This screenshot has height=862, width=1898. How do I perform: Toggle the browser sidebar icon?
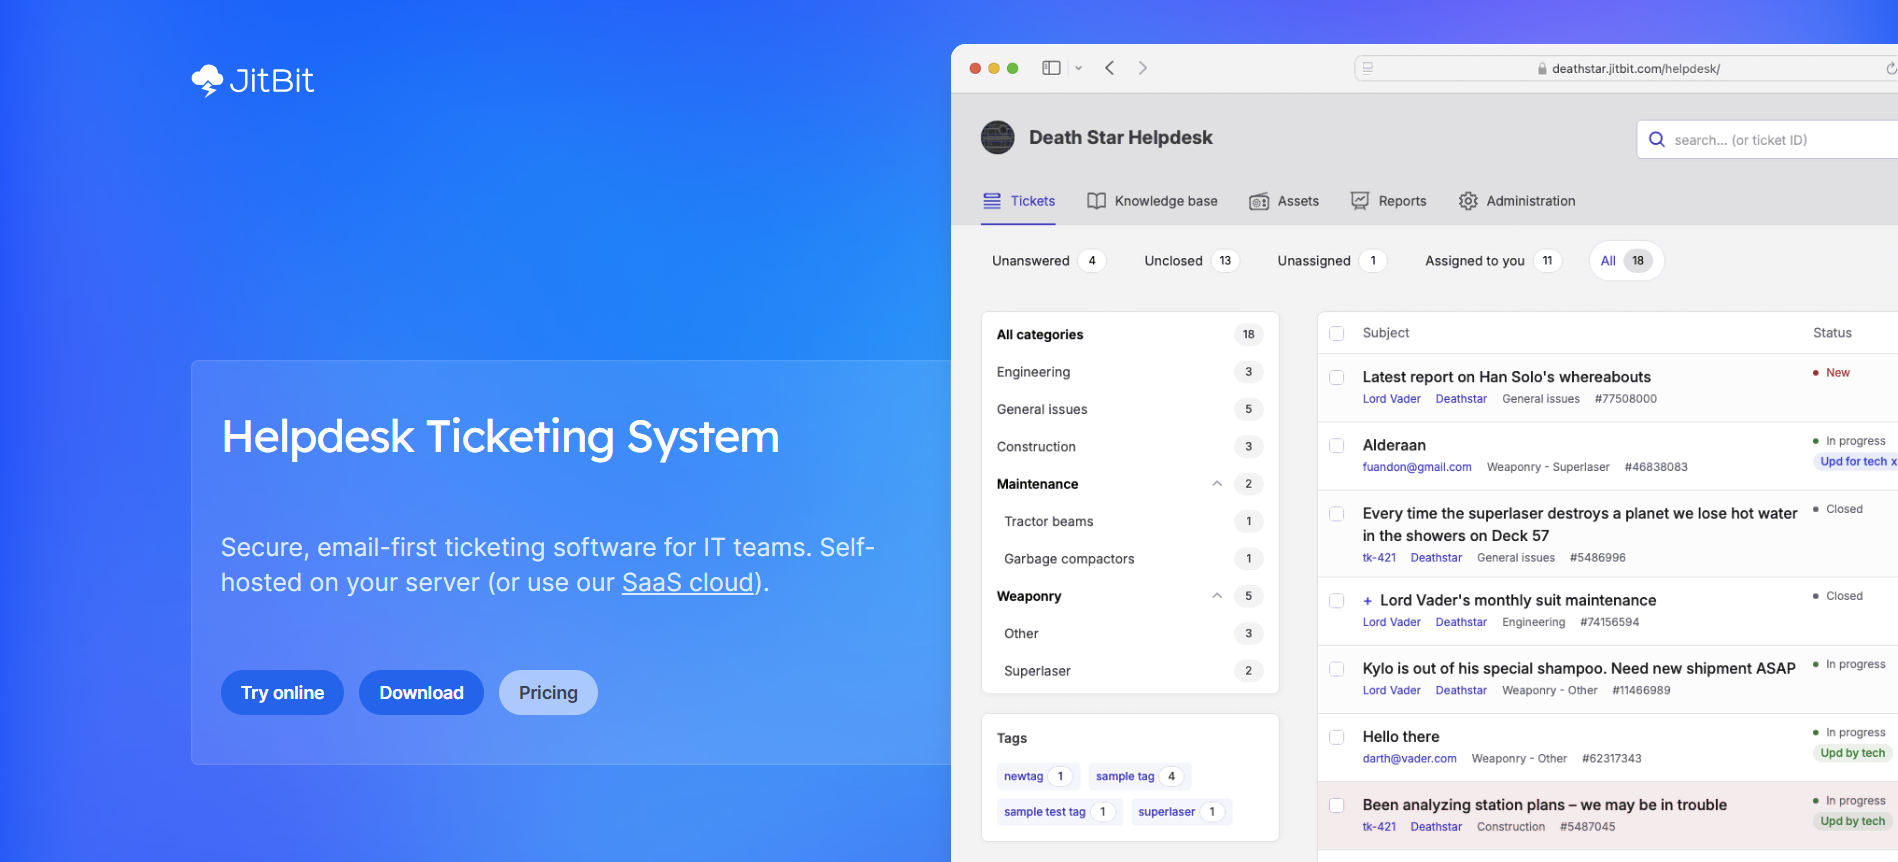pos(1051,68)
